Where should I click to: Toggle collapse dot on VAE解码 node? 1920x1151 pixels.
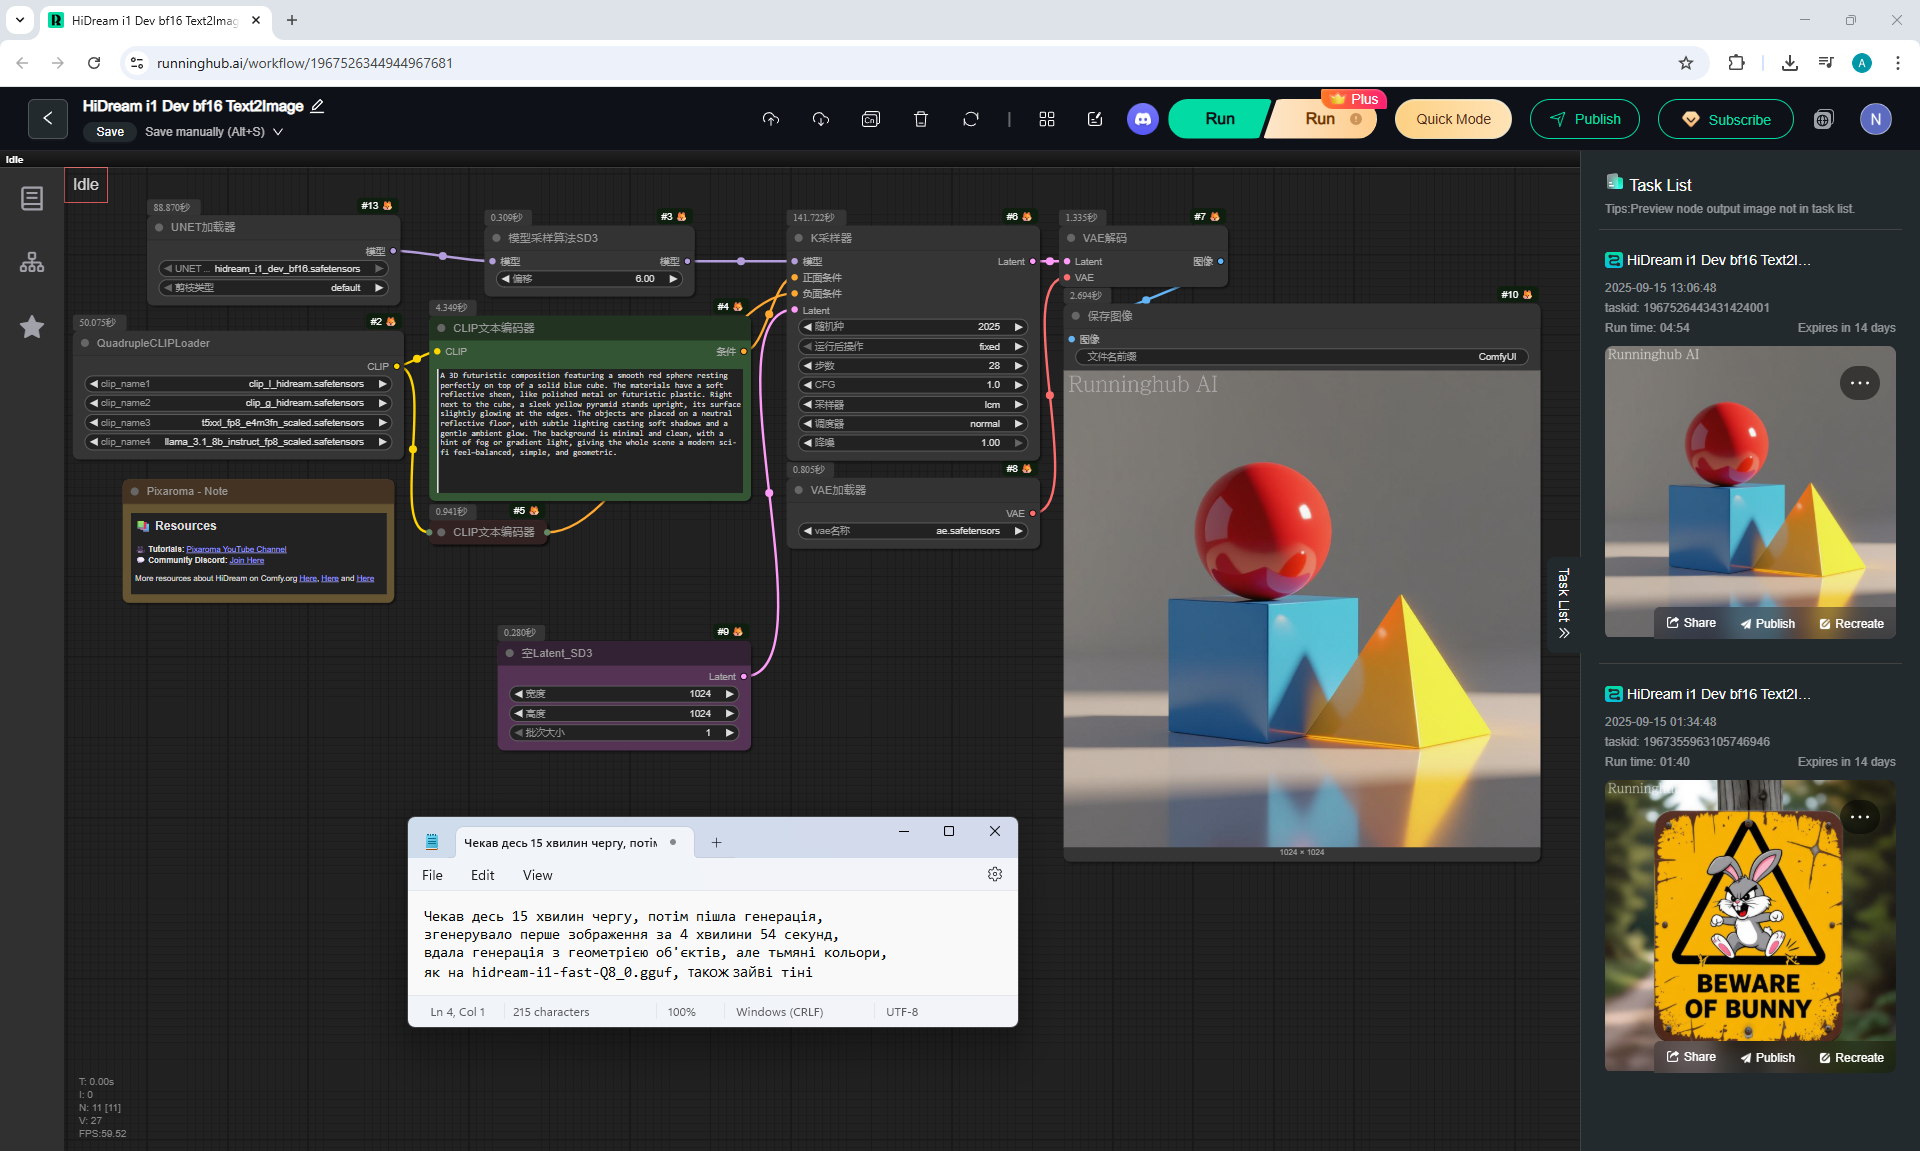1071,238
